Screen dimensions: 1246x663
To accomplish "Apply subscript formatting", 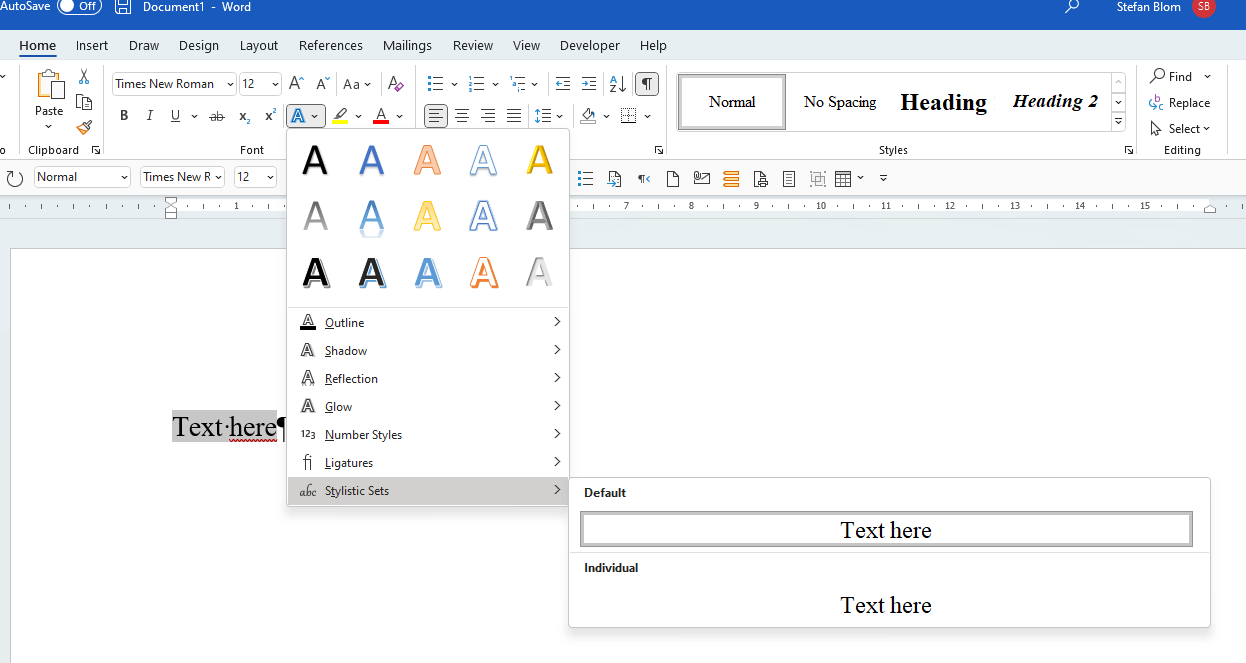I will [x=244, y=116].
